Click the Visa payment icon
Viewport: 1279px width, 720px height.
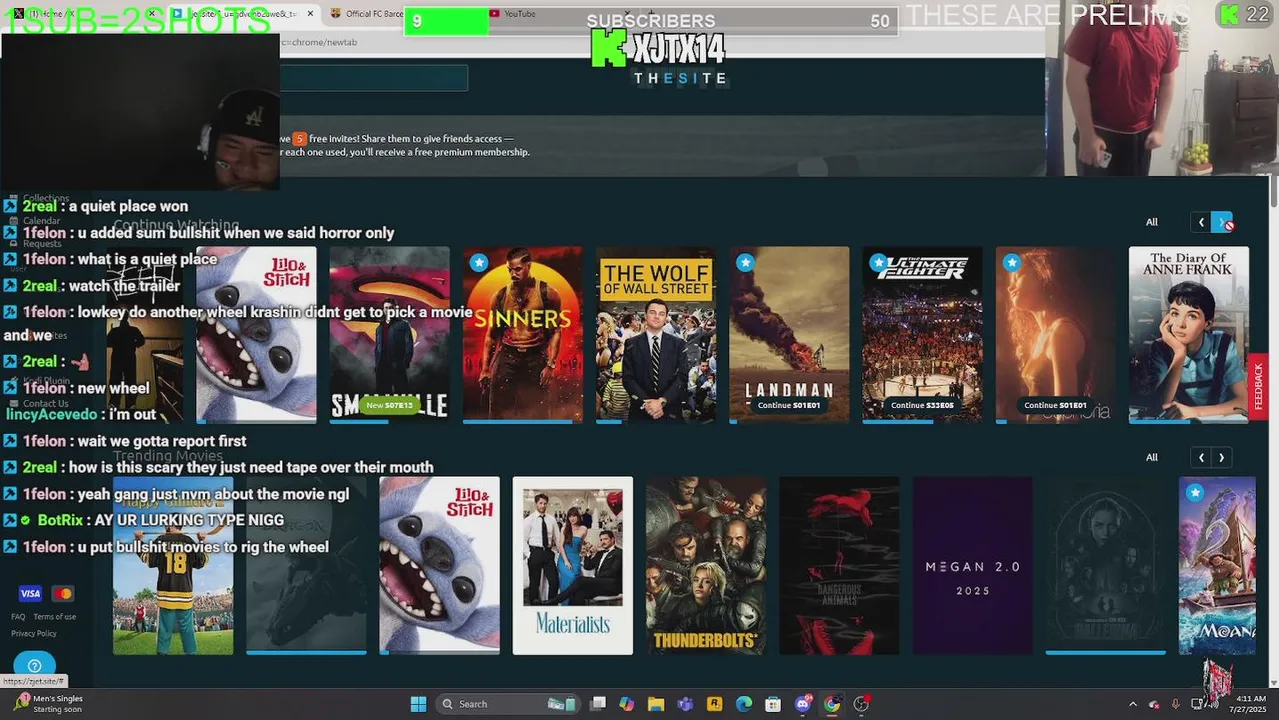point(30,594)
